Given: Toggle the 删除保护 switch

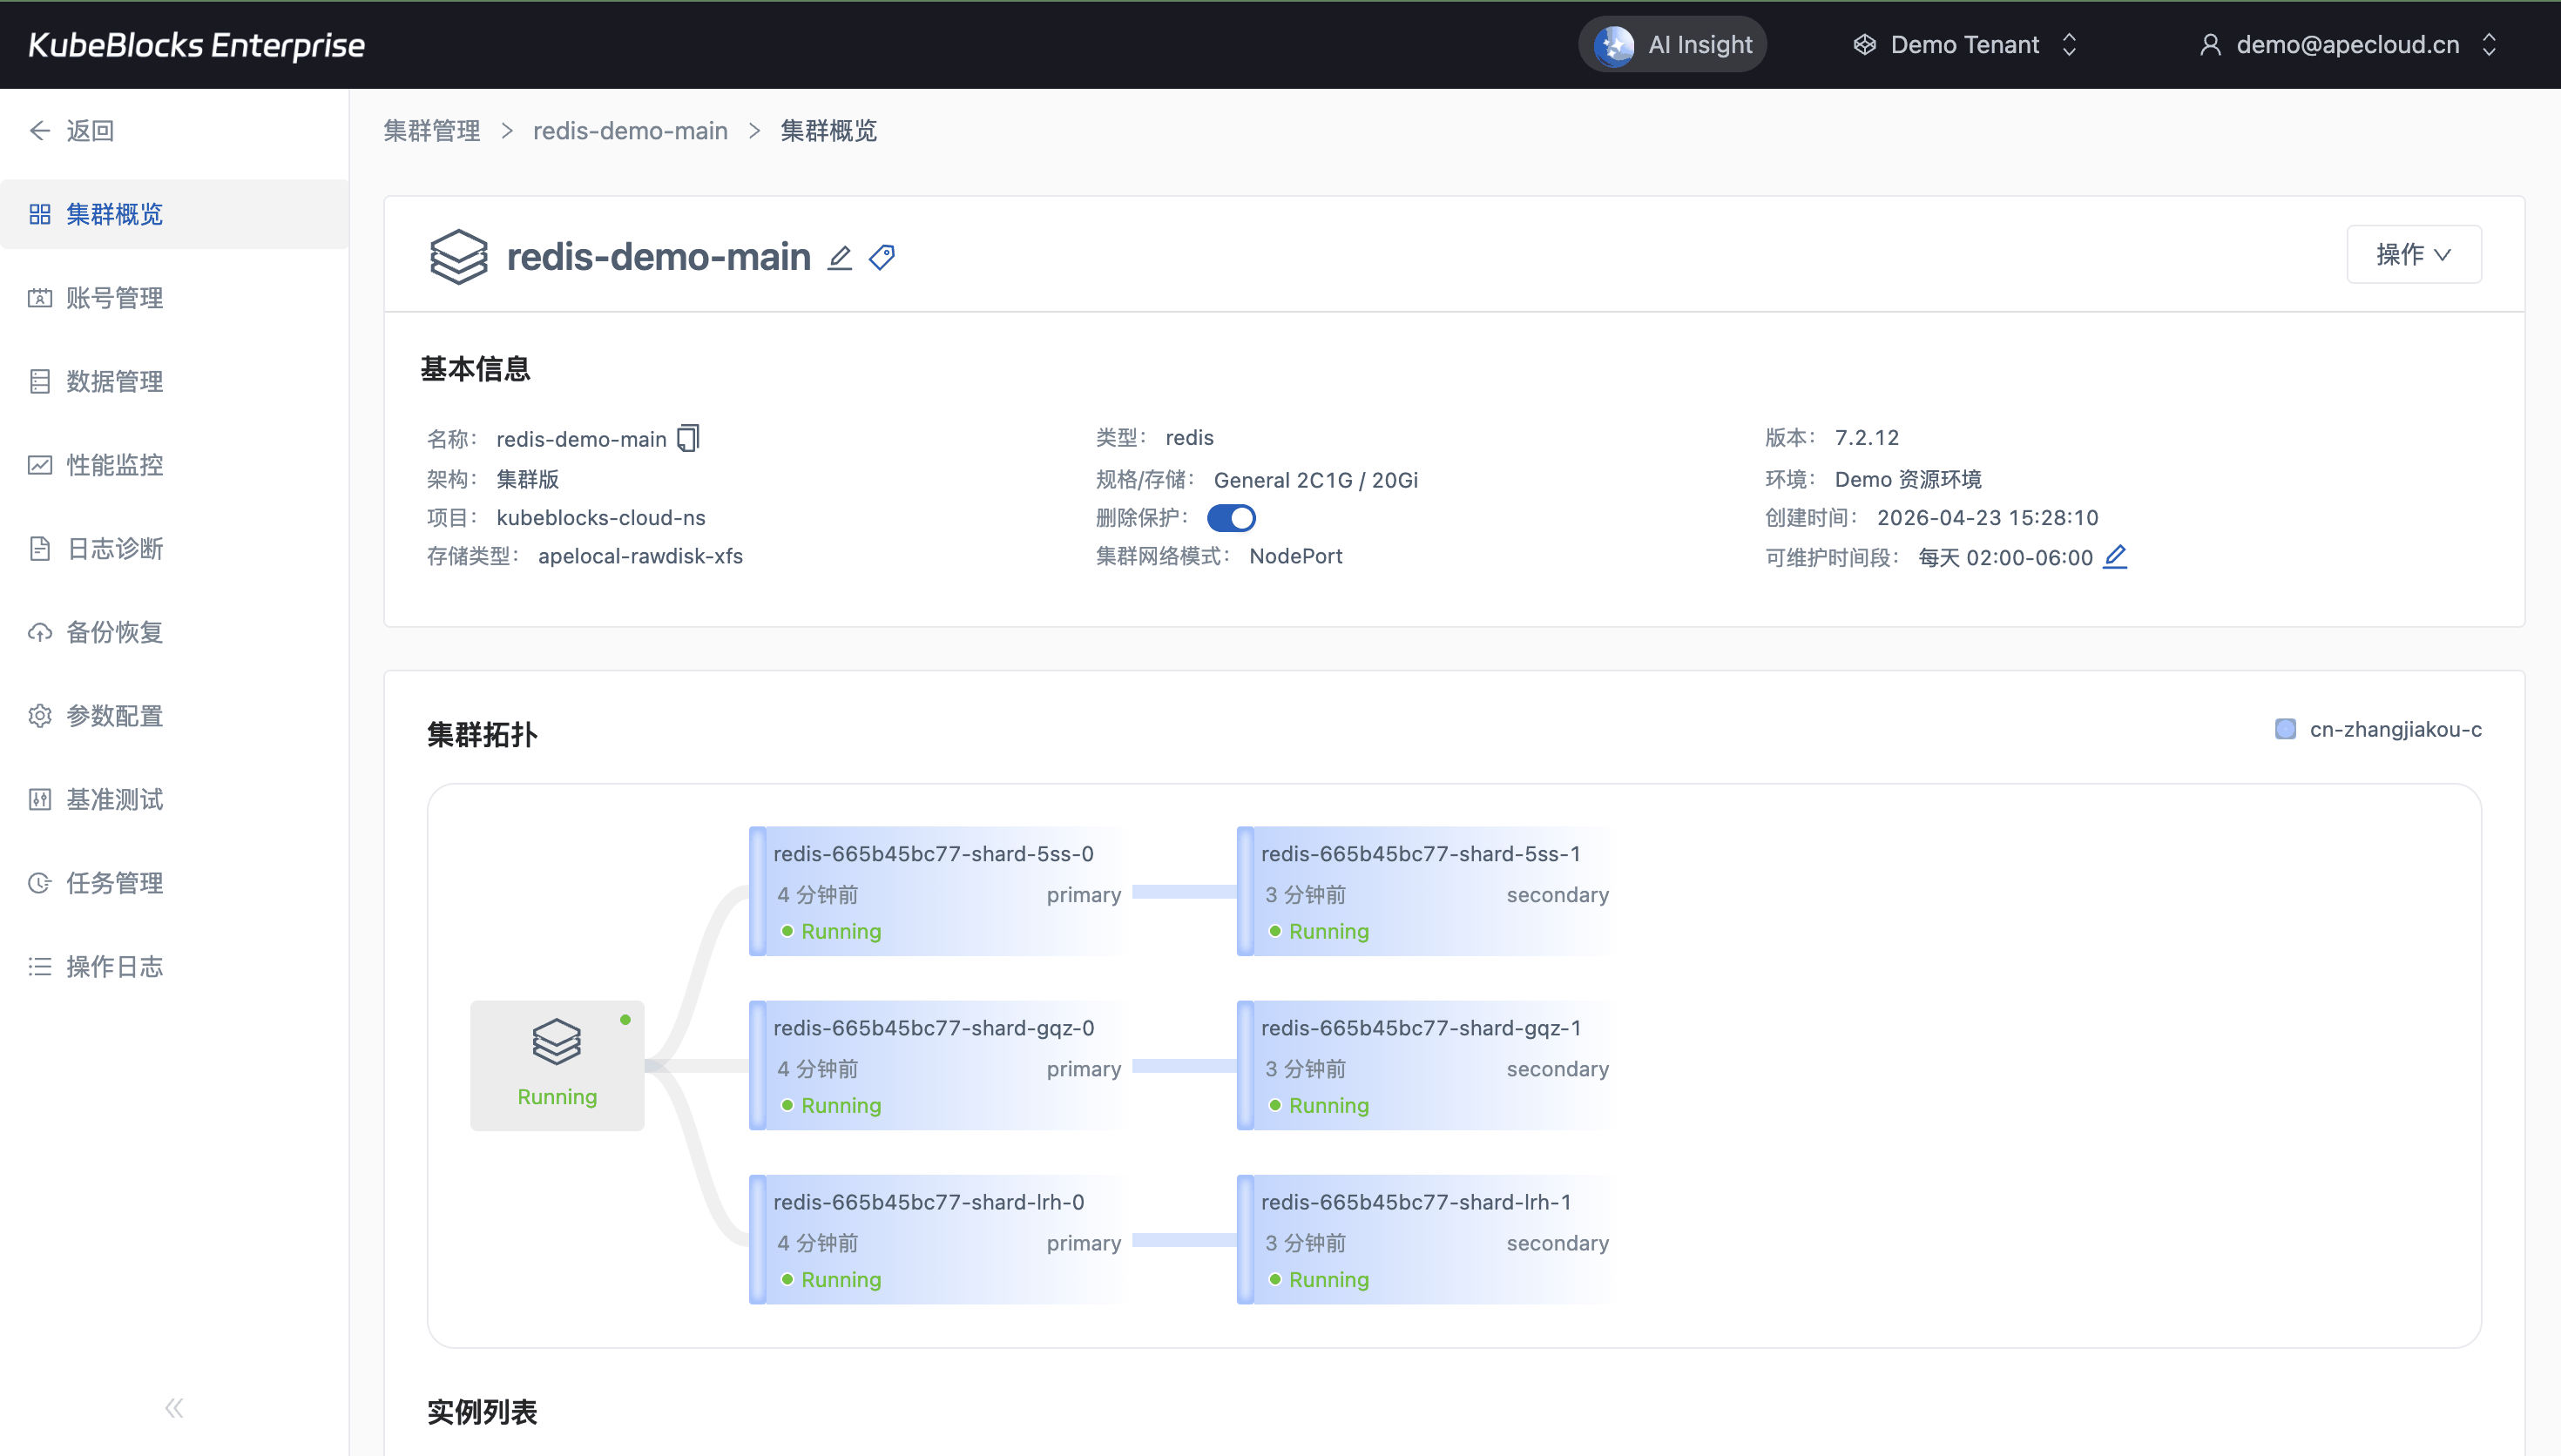Looking at the screenshot, I should pyautogui.click(x=1231, y=518).
